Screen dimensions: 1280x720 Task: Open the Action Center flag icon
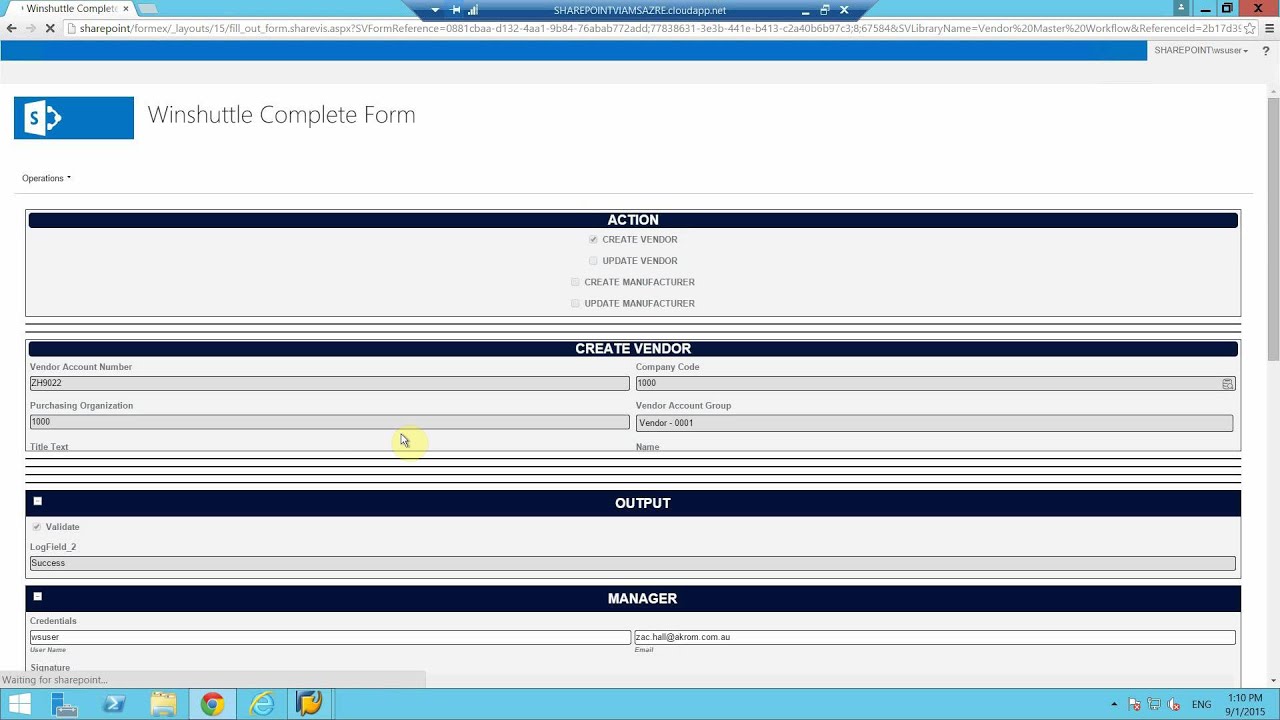[x=1134, y=704]
